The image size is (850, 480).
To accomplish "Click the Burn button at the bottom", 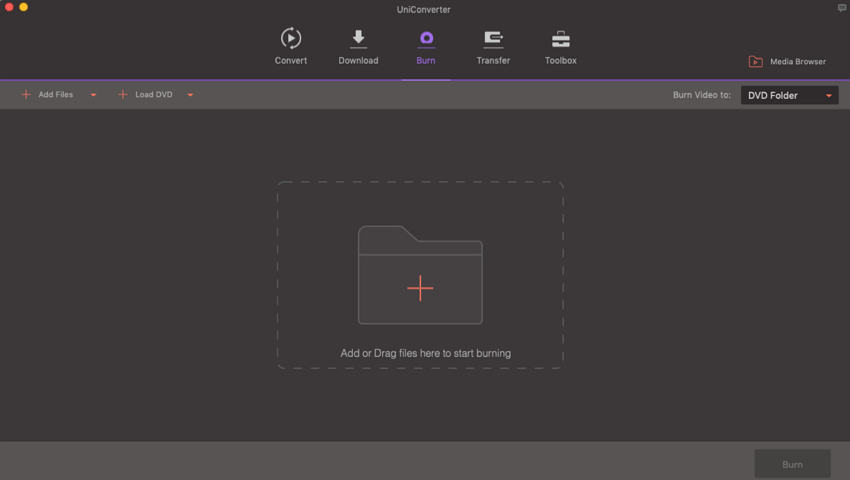I will pos(793,464).
